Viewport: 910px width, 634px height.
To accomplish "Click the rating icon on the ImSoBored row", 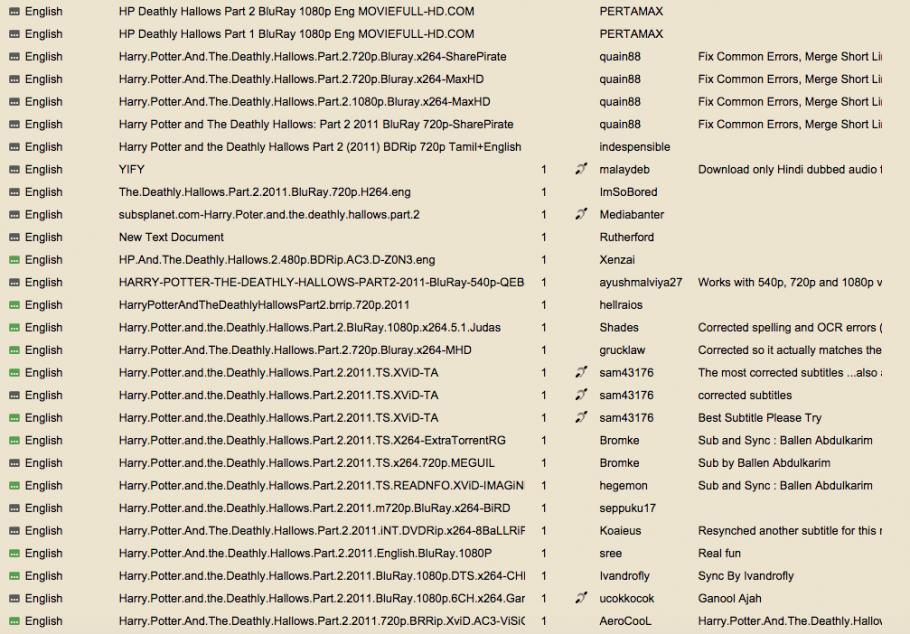I will coord(15,192).
